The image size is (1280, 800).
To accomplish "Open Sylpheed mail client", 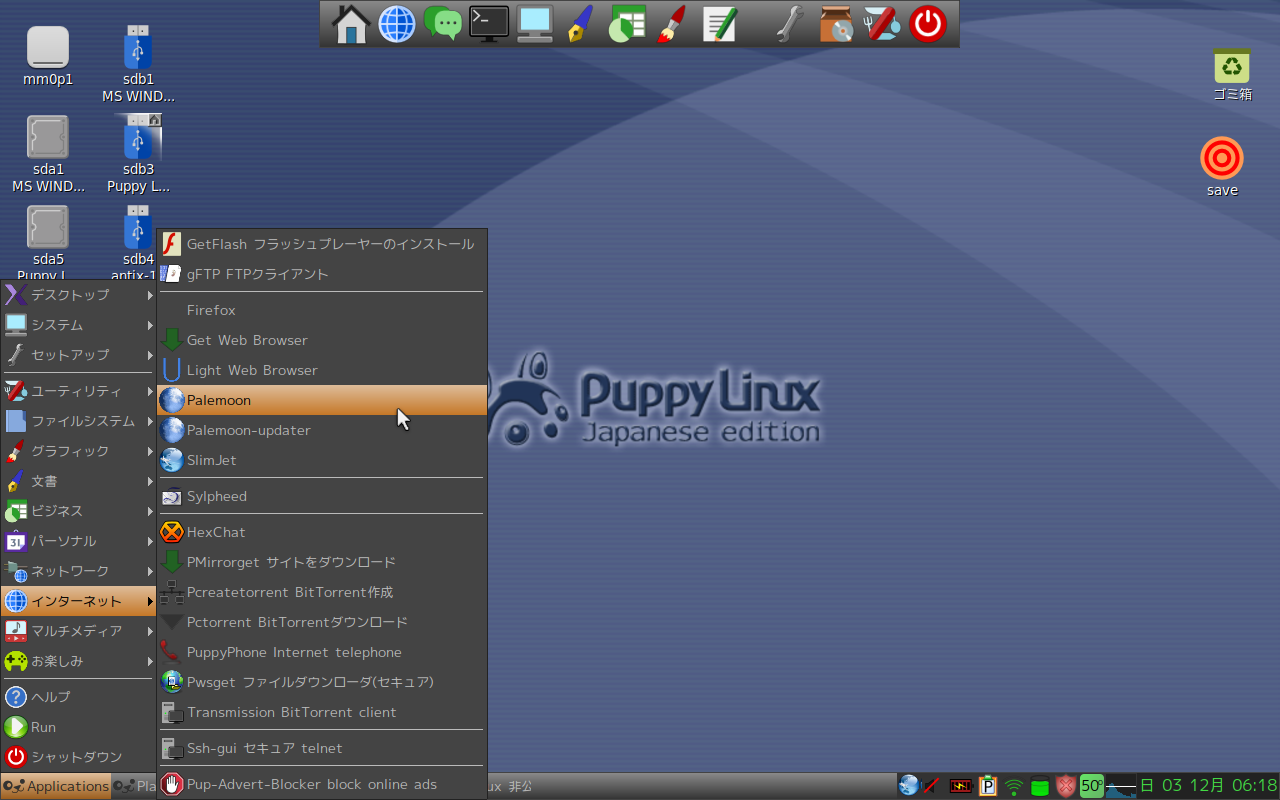I will [x=322, y=496].
